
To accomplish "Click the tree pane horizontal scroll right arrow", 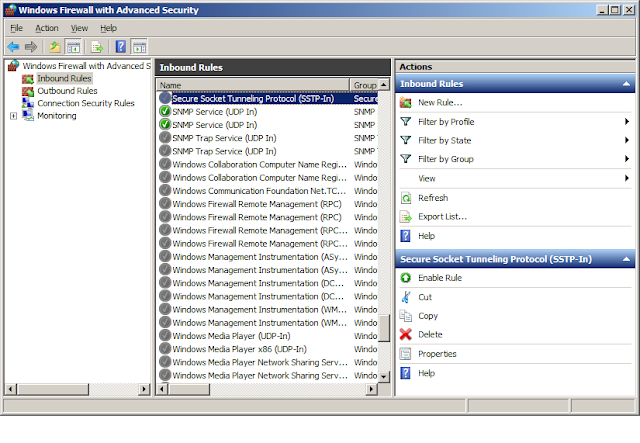I will (x=144, y=389).
